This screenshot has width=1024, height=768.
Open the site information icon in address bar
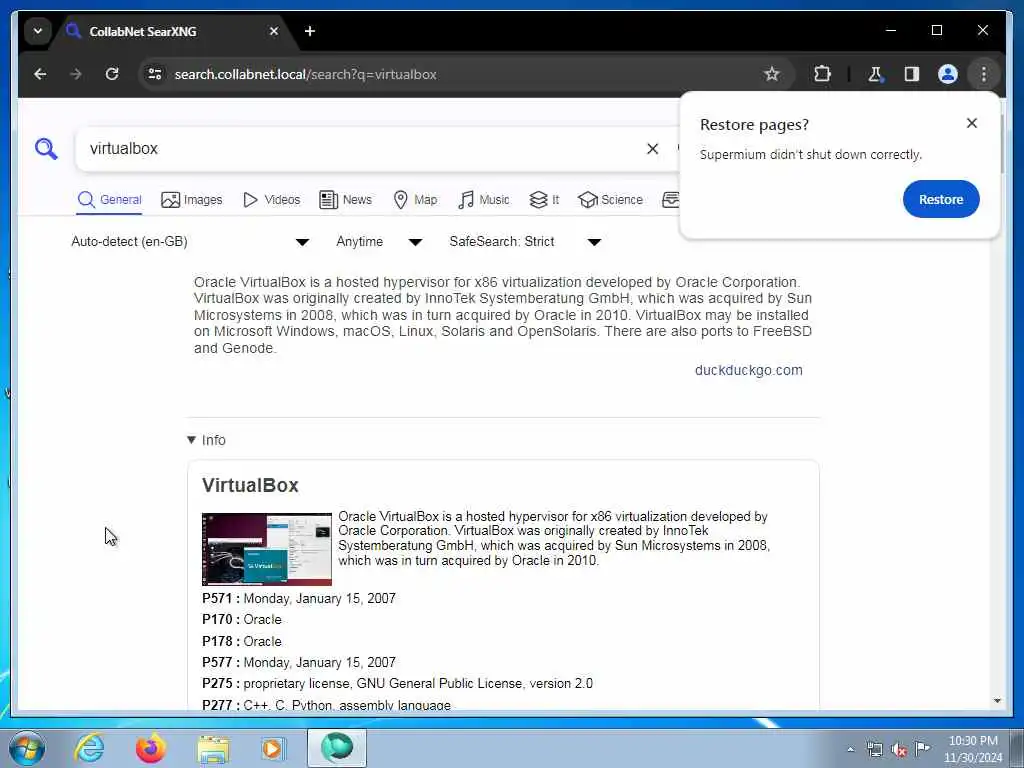pos(155,74)
